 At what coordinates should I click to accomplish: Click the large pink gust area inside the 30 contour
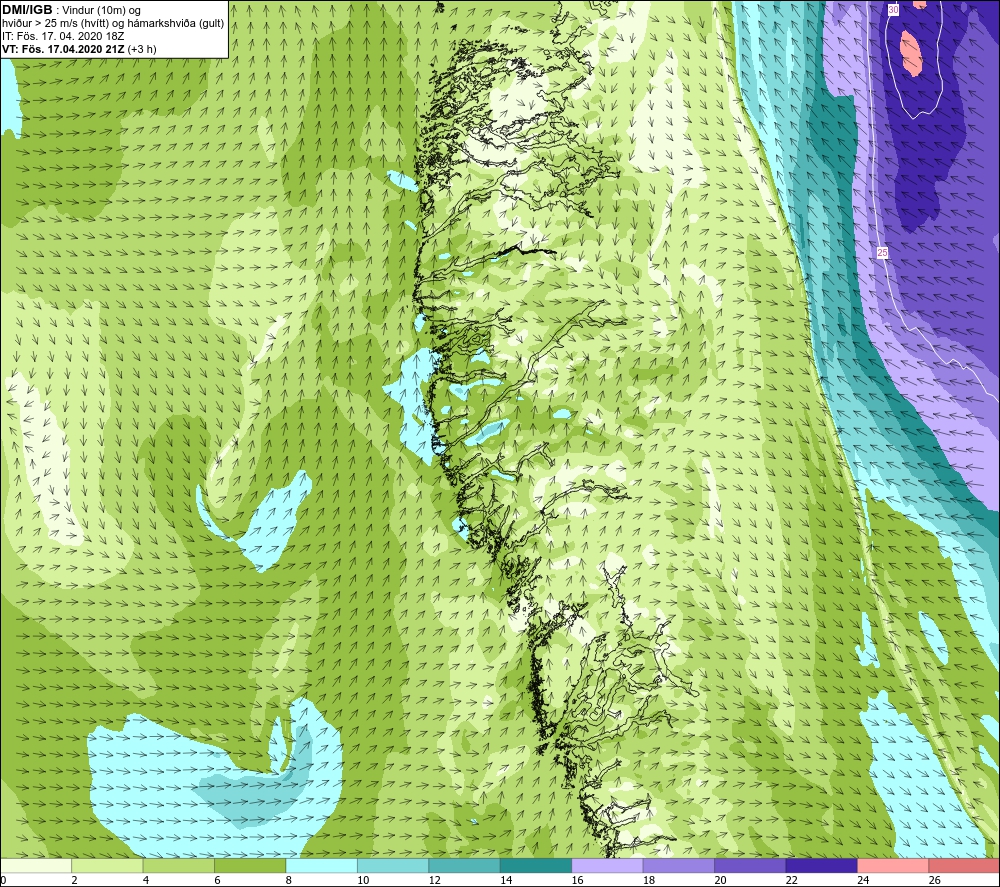point(911,54)
